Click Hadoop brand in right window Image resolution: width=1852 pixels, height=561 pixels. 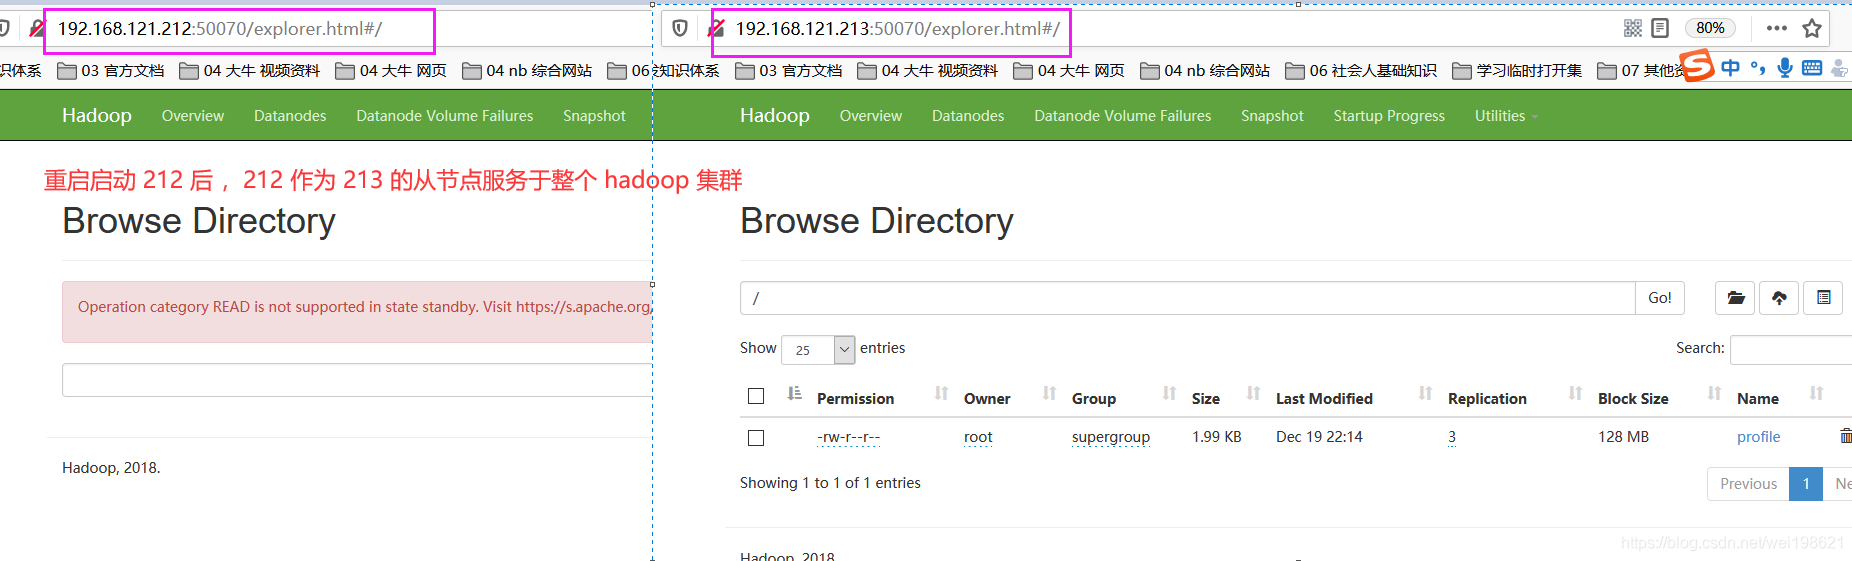[x=775, y=116]
